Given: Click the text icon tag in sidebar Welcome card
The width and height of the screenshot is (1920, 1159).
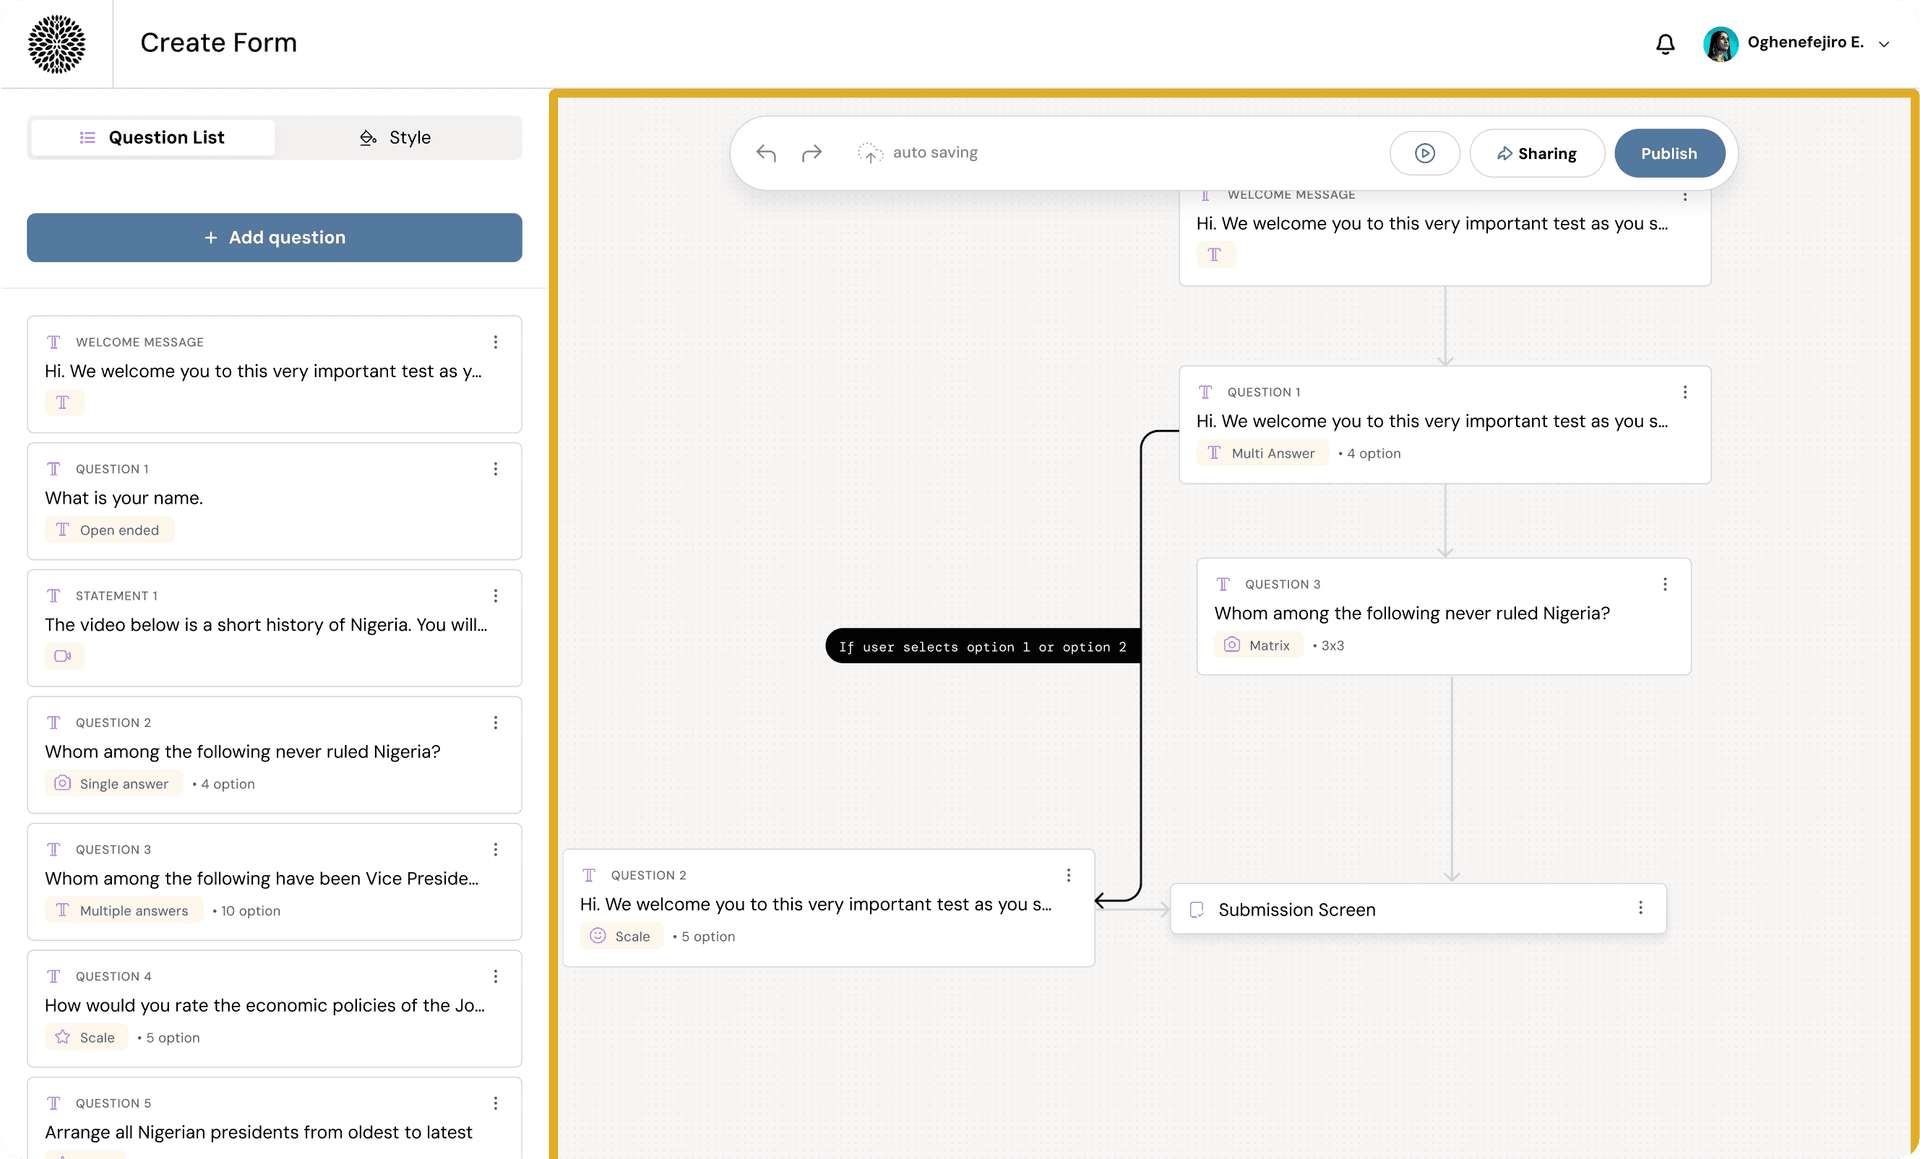Looking at the screenshot, I should point(64,403).
